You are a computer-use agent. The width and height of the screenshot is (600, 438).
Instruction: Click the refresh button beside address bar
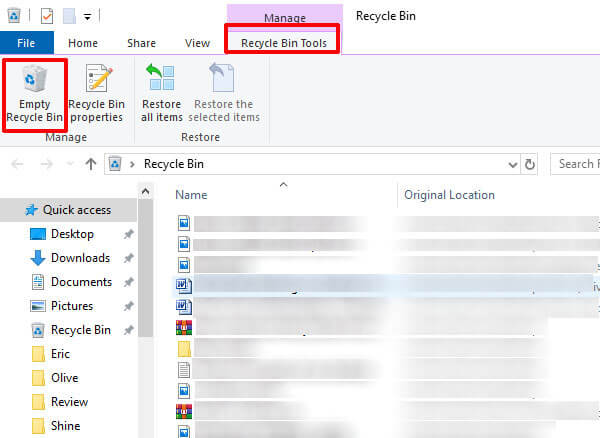click(529, 163)
